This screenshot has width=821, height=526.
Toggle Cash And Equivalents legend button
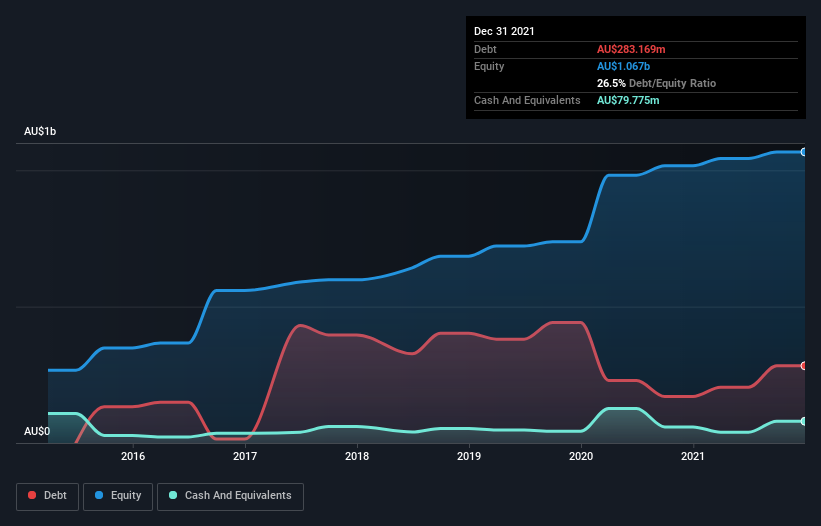point(230,496)
